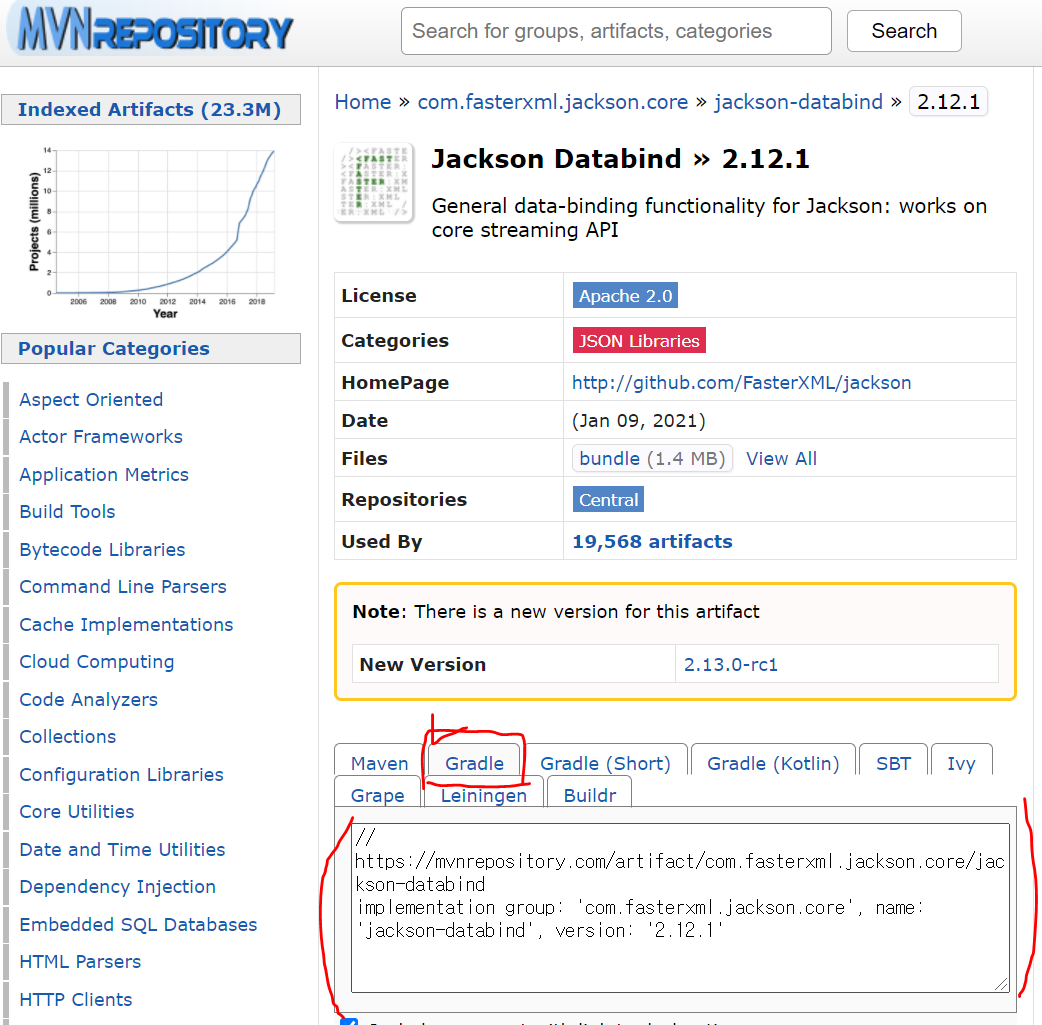Open the Command Line Parsers category
Image resolution: width=1042 pixels, height=1025 pixels.
point(123,587)
